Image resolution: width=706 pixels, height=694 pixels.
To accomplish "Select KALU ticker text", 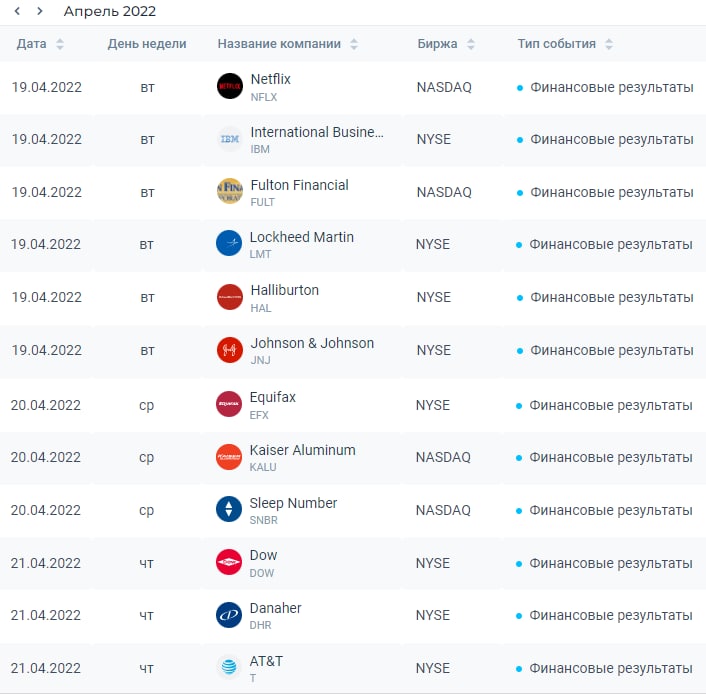I will point(263,467).
